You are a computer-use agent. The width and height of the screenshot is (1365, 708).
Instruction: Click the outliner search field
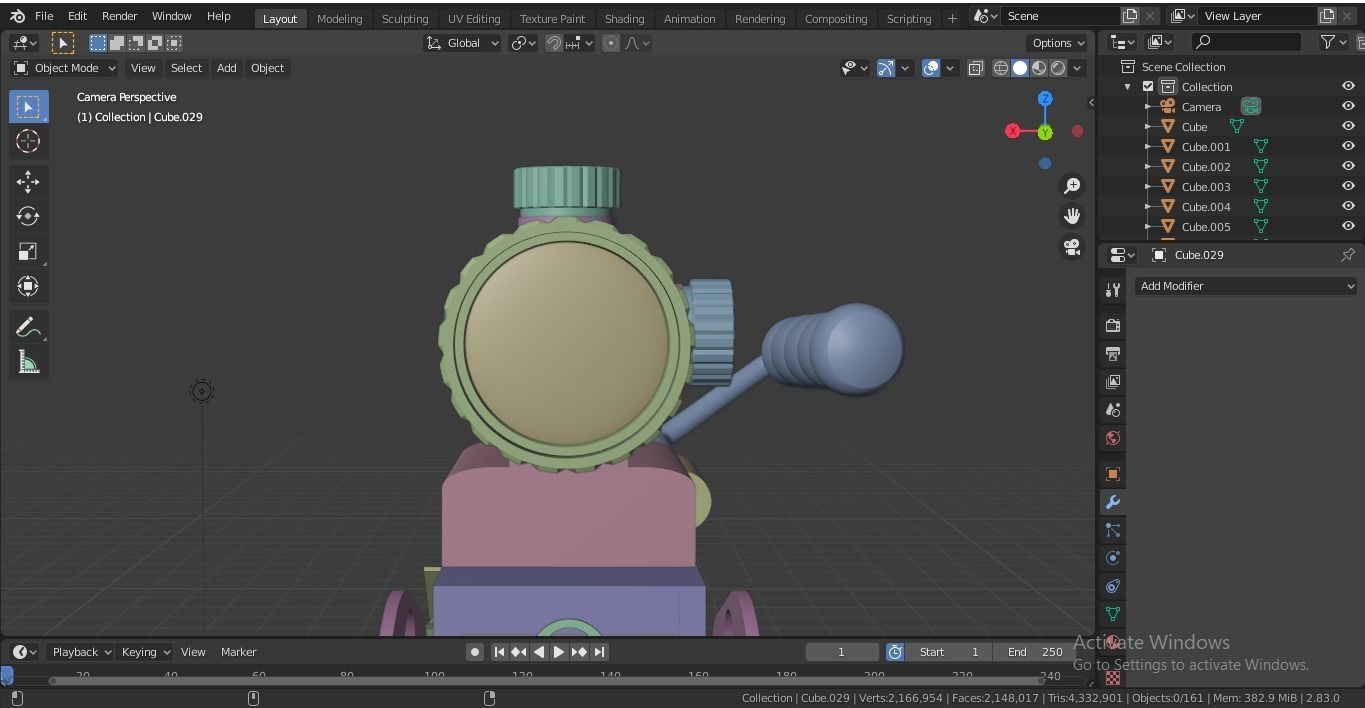tap(1247, 42)
